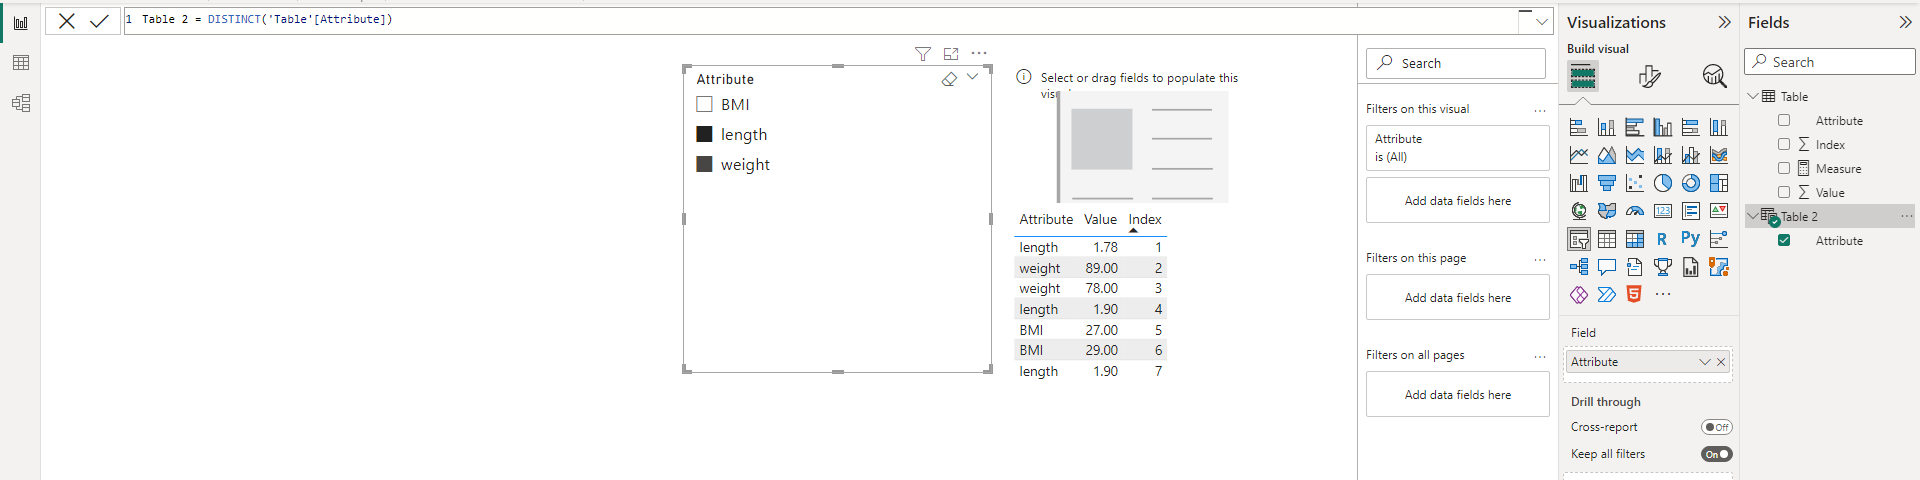Select the Python visual
1920x480 pixels.
1691,239
